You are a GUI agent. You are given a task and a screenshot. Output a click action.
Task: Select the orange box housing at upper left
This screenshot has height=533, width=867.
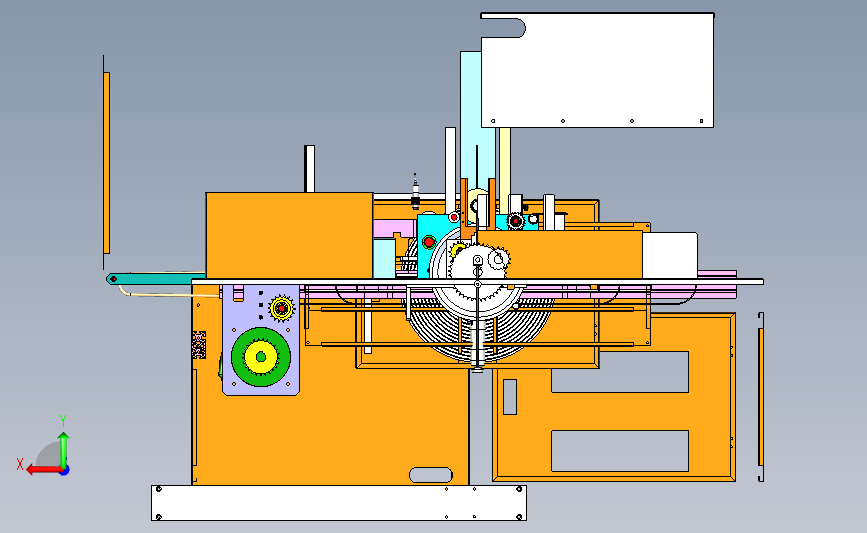coord(289,236)
